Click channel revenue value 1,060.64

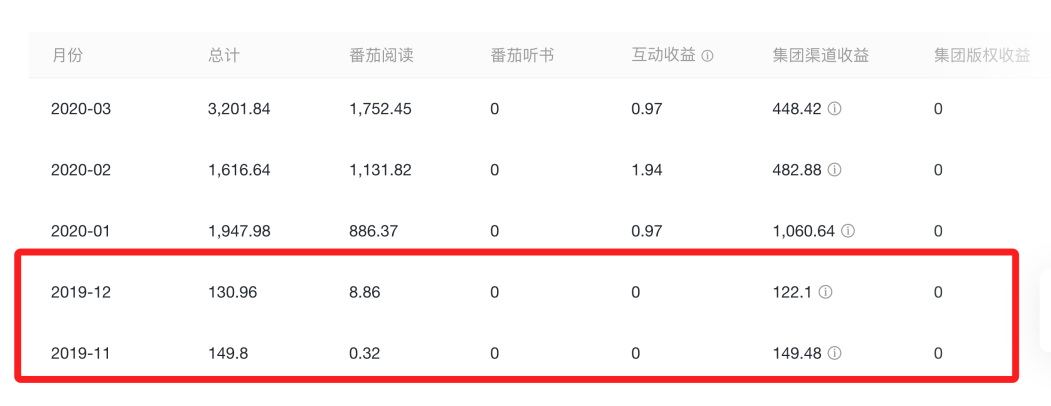click(804, 231)
